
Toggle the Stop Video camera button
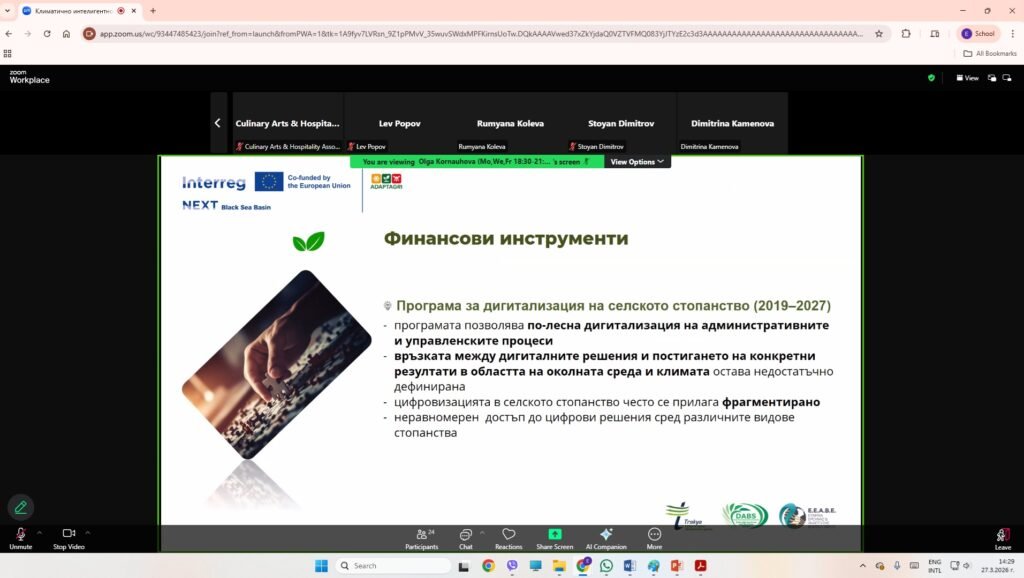tap(68, 537)
